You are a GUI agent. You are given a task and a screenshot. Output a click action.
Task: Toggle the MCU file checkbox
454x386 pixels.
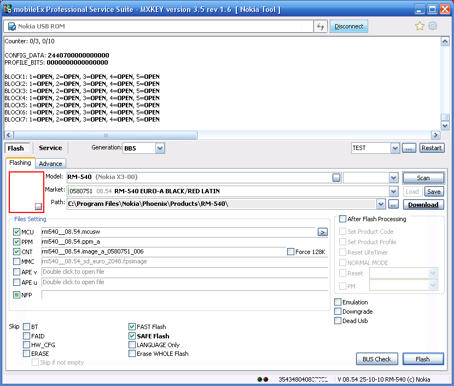[x=17, y=232]
